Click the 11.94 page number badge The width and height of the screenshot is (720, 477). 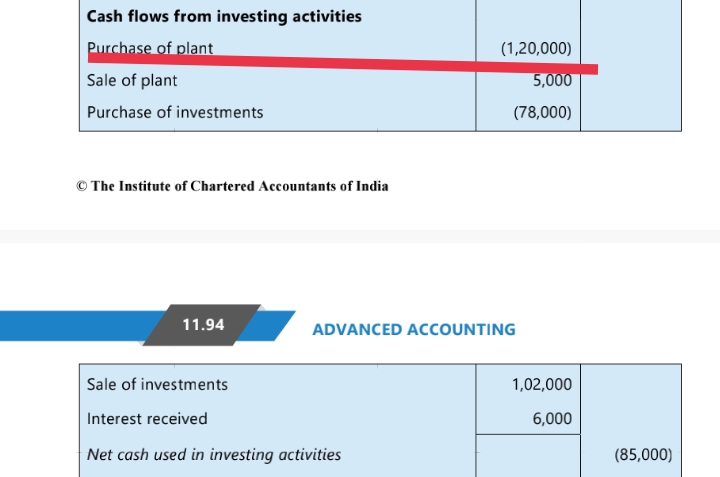(203, 325)
